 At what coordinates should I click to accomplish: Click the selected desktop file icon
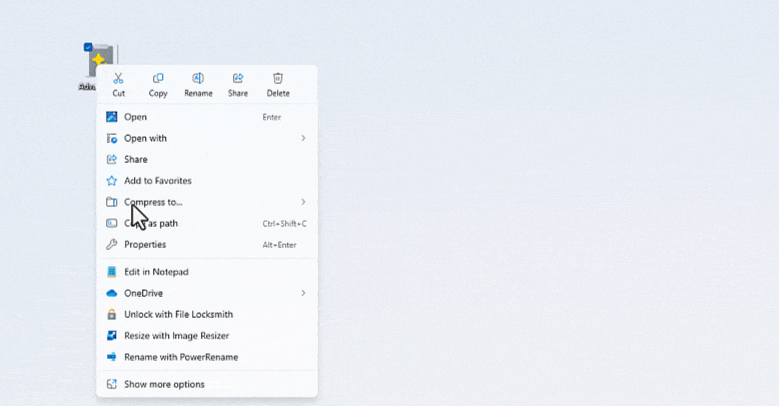(101, 61)
